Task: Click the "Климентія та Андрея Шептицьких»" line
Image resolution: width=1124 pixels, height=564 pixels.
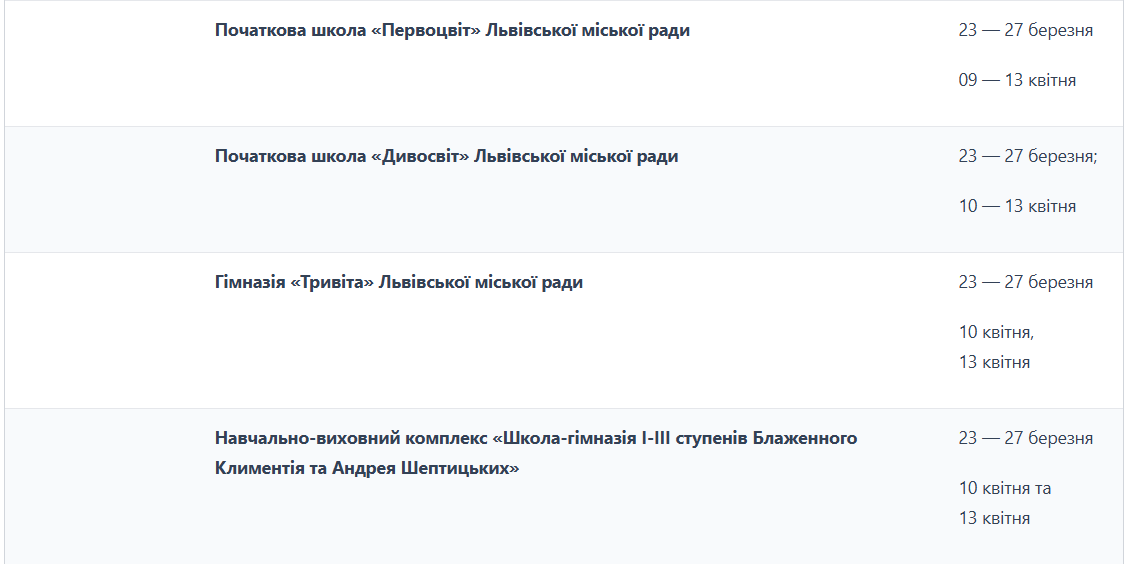Action: (x=367, y=468)
